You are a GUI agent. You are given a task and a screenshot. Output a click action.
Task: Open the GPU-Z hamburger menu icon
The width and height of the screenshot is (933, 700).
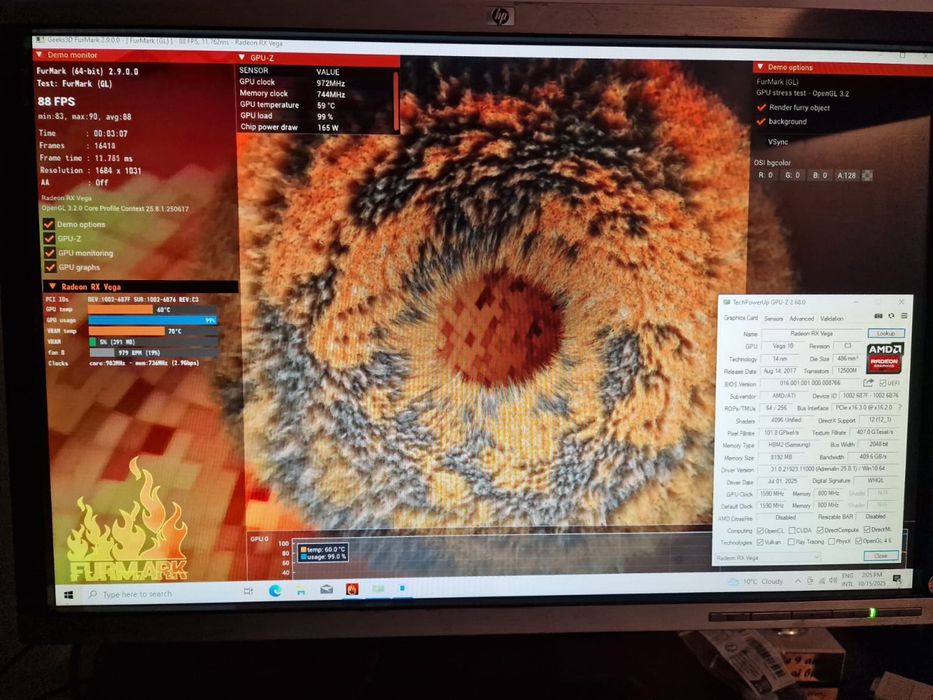904,315
